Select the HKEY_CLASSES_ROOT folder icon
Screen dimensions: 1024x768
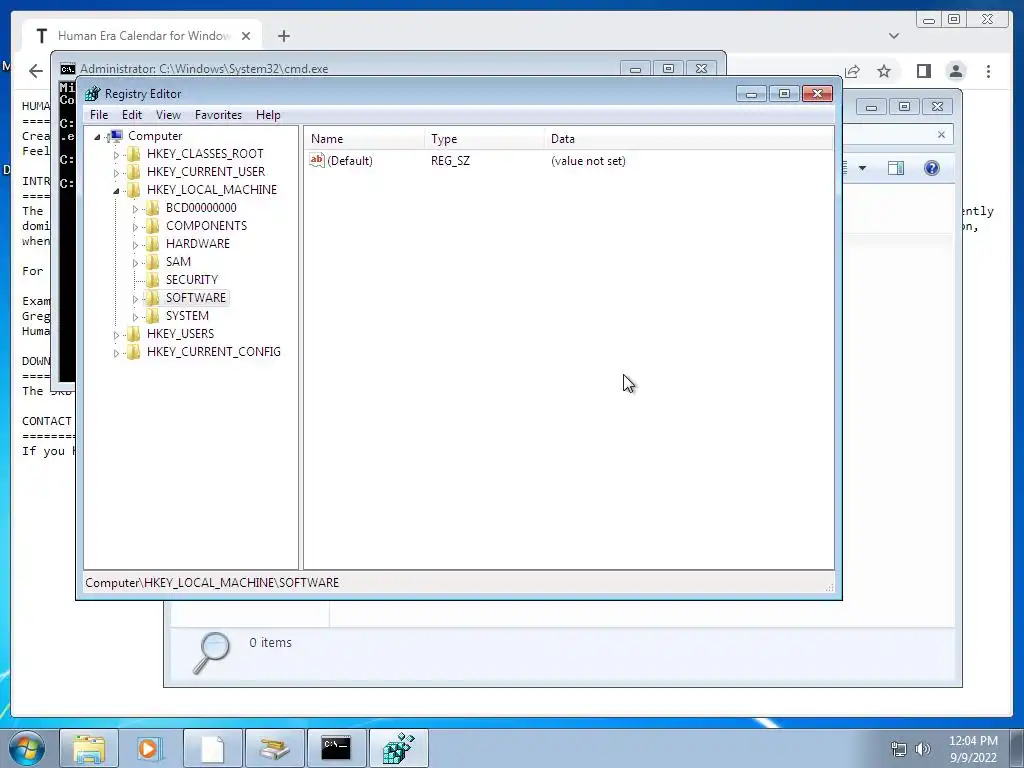coord(133,153)
